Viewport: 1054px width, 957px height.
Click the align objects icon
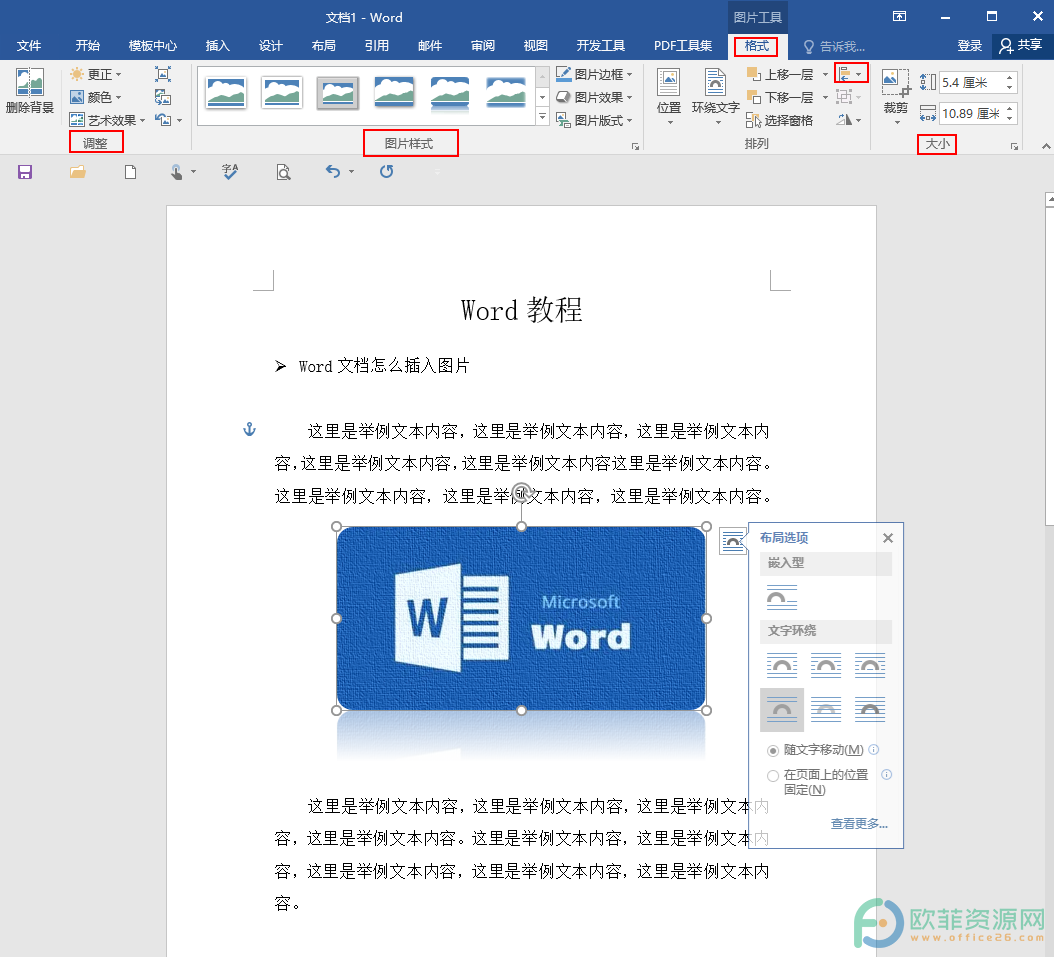(x=844, y=73)
